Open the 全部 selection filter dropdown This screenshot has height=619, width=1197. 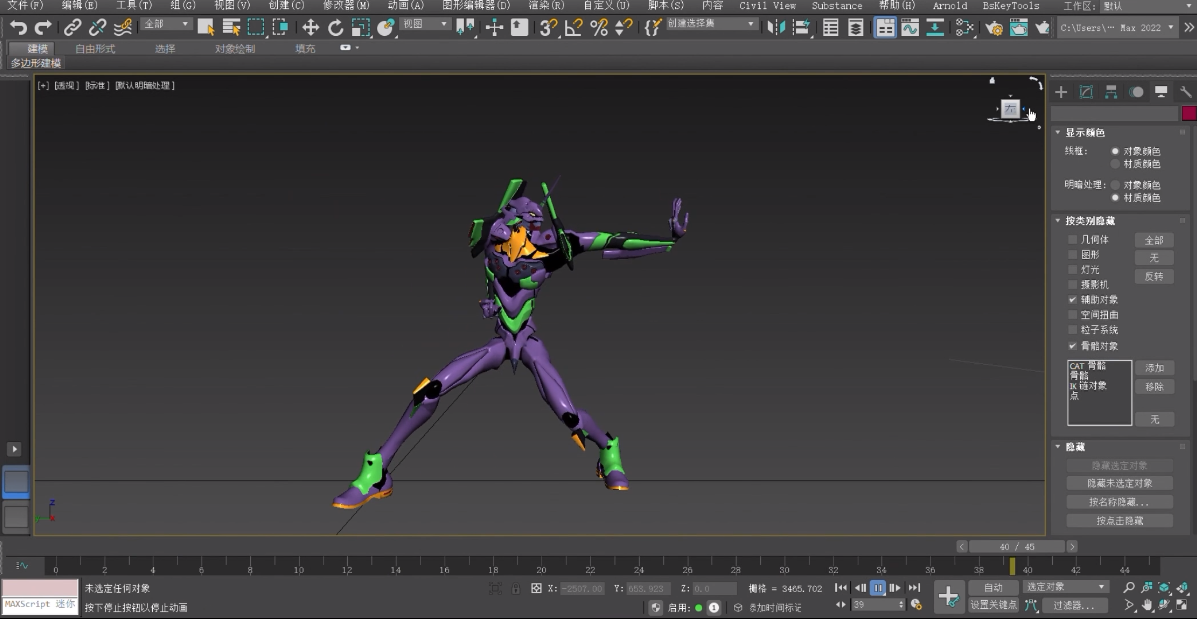click(x=166, y=24)
